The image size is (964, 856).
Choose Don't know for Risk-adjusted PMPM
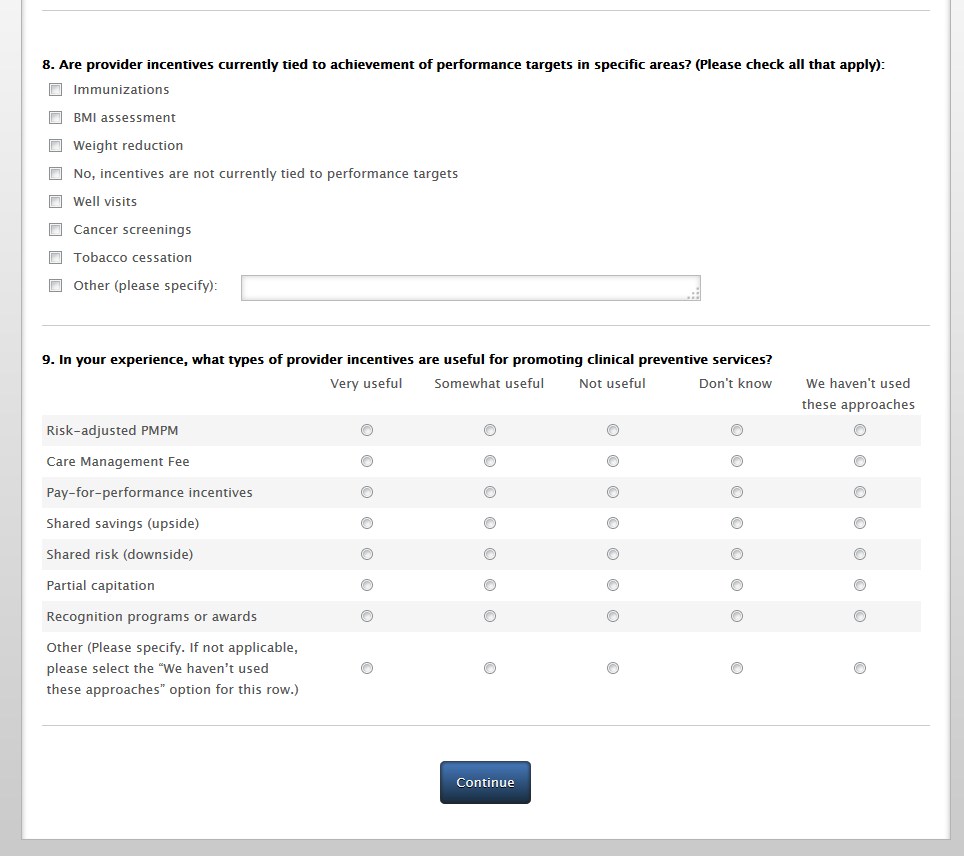tap(737, 430)
